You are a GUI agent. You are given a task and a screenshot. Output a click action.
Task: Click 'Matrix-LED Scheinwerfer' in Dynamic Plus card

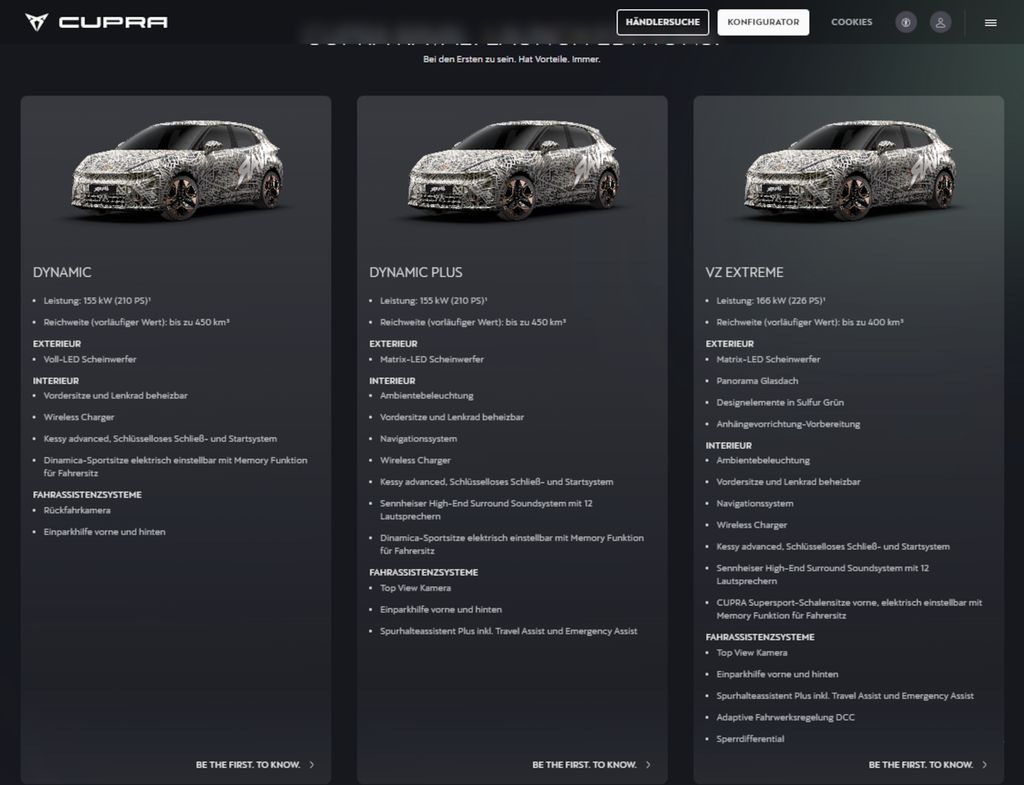tap(432, 359)
